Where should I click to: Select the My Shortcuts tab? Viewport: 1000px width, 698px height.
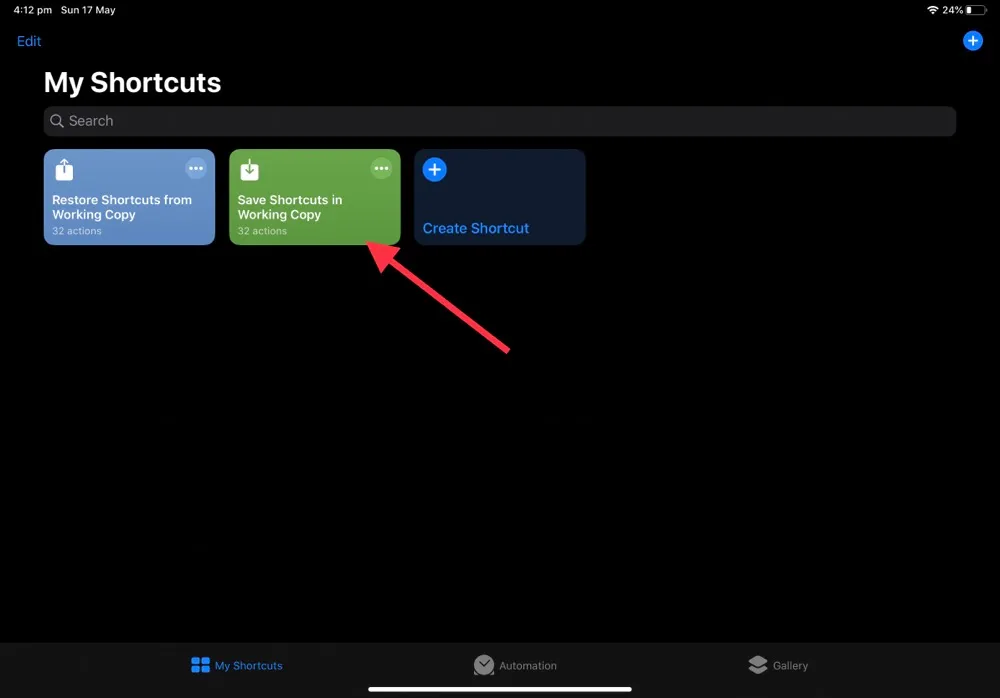click(x=236, y=665)
